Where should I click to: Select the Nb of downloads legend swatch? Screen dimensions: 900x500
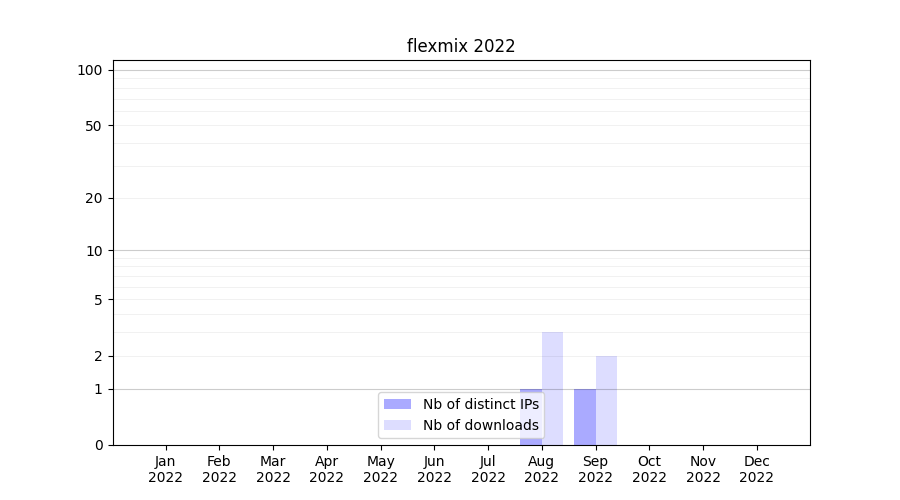point(397,425)
